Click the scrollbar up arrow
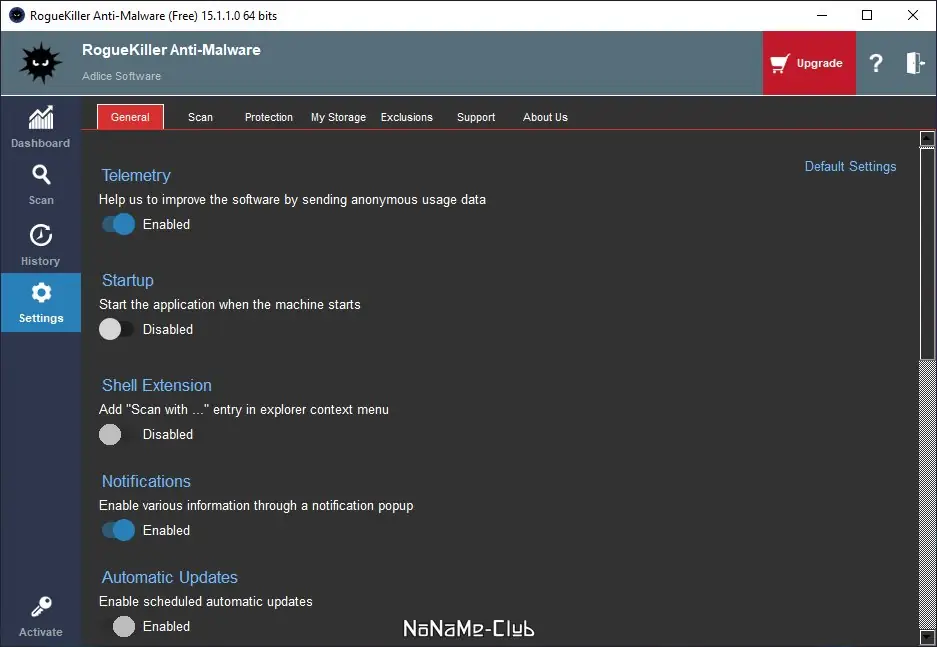 click(927, 139)
